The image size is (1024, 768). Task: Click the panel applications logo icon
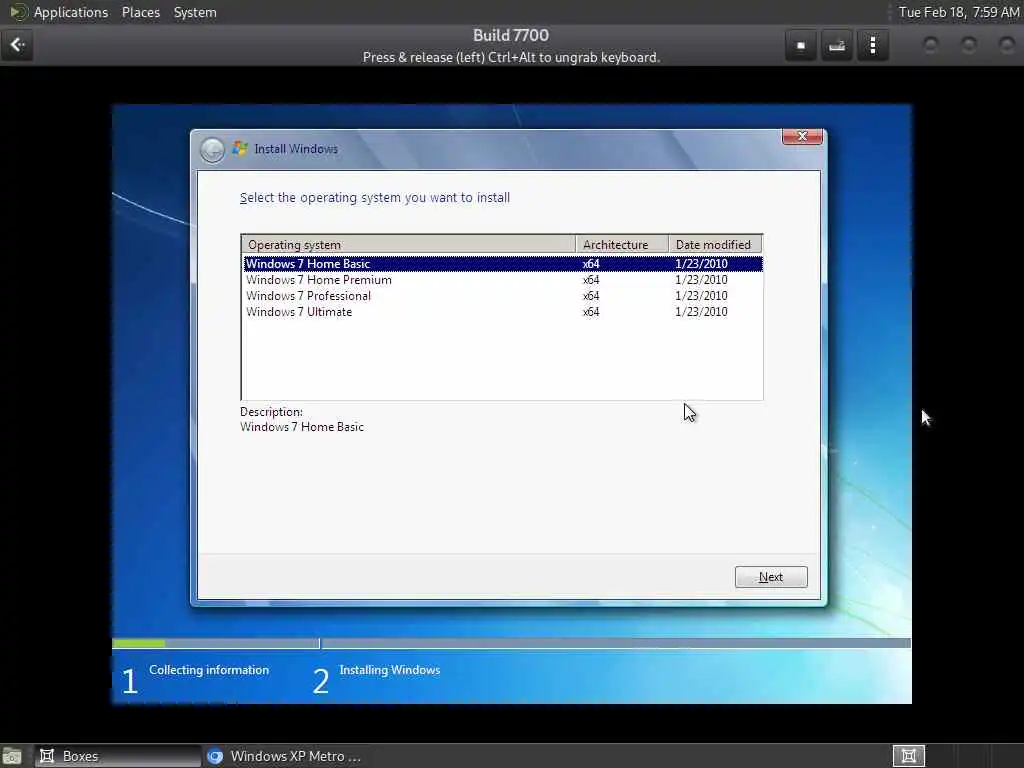(18, 12)
